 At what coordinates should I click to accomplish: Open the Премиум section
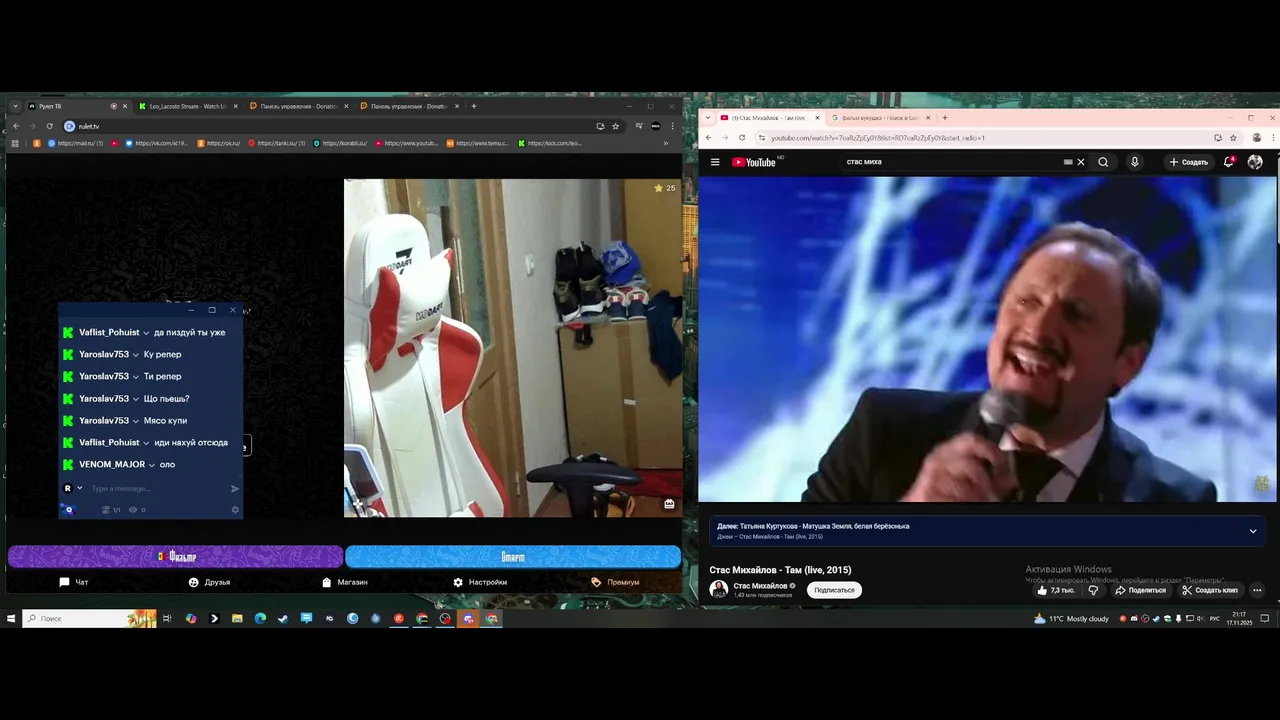click(615, 582)
